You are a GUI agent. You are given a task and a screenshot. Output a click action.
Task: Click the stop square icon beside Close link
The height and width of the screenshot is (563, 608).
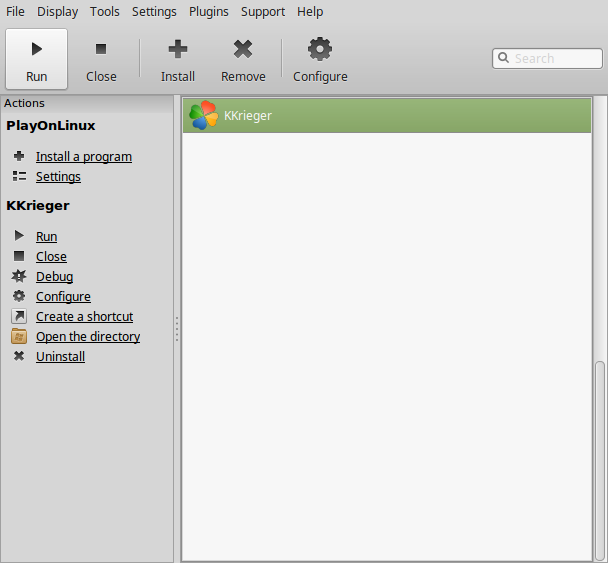click(19, 256)
